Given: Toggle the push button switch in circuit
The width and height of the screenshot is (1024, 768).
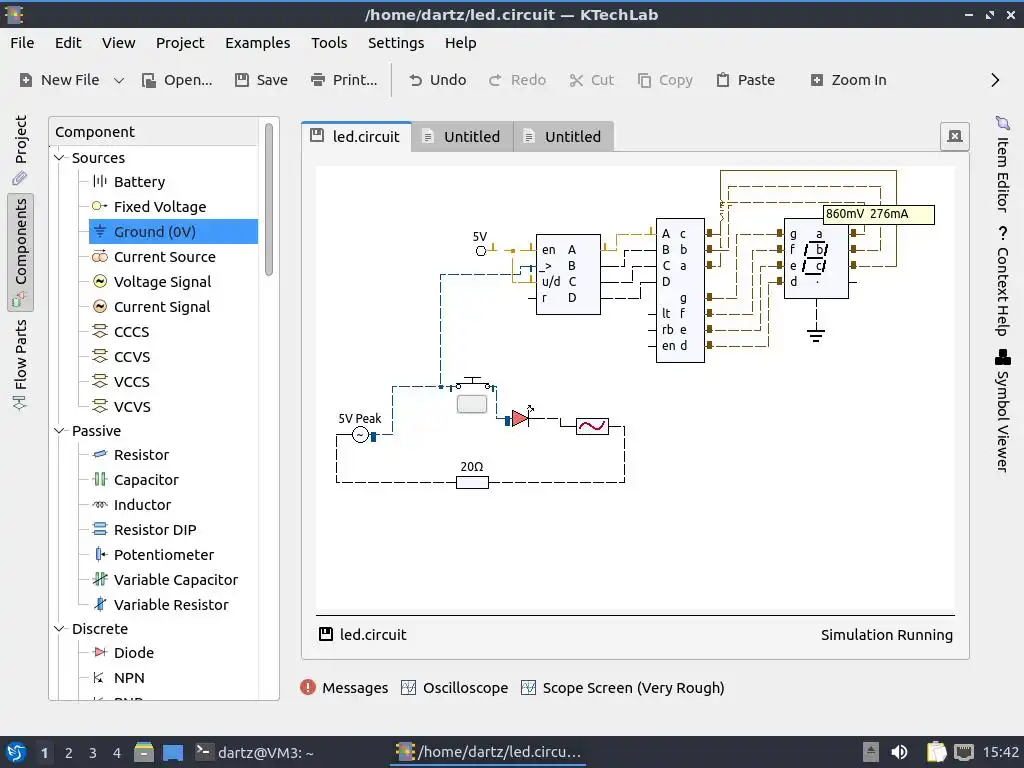Looking at the screenshot, I should 472,404.
